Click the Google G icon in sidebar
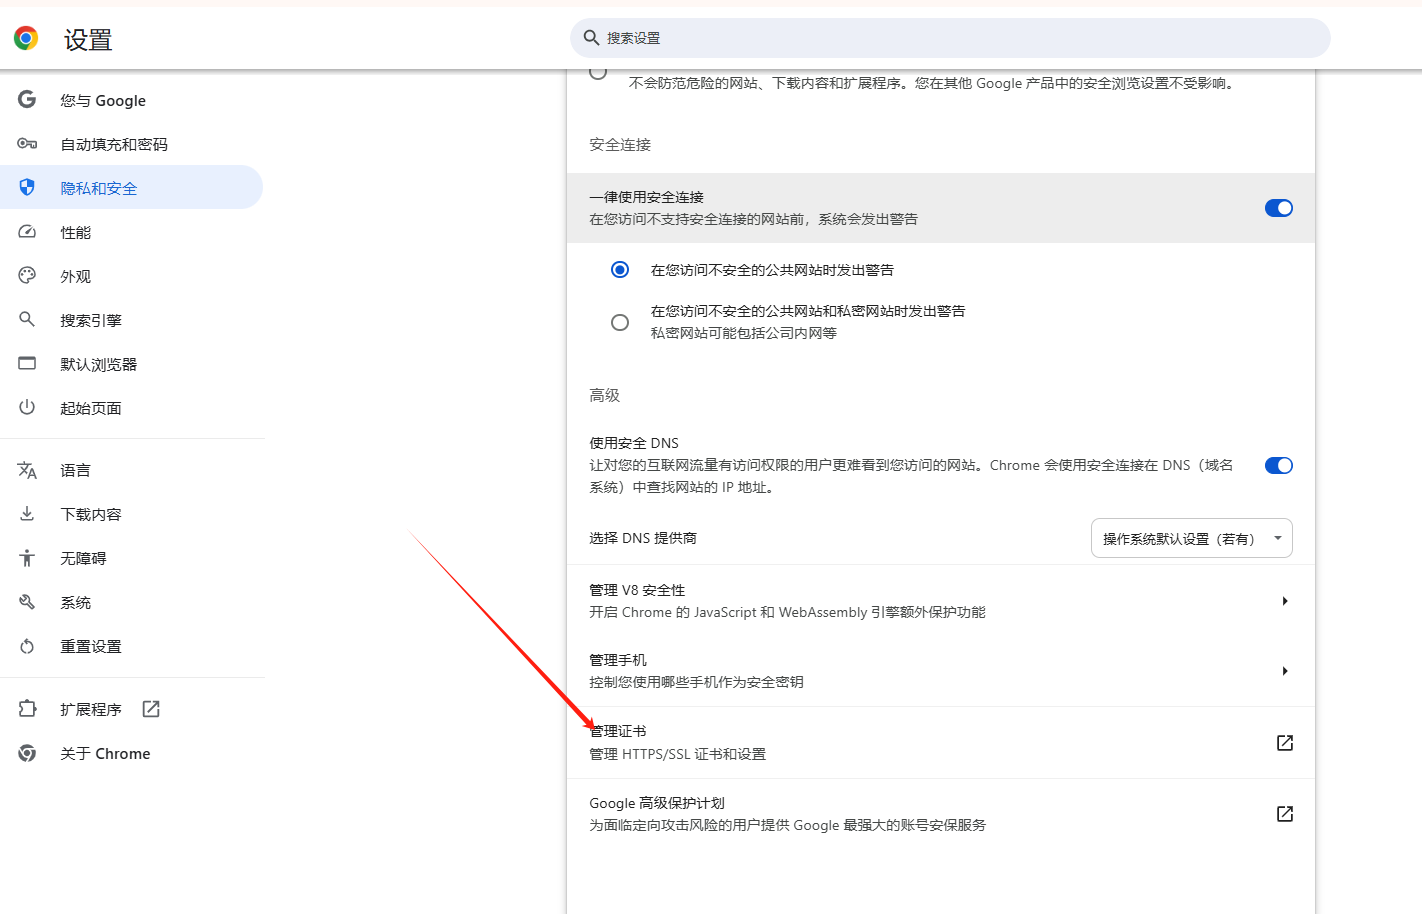 point(27,99)
